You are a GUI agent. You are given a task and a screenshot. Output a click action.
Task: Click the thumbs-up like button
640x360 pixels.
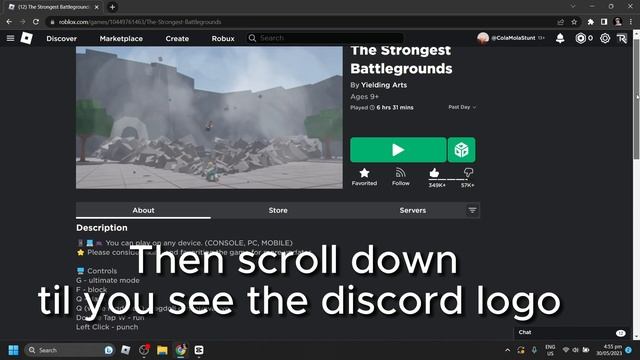click(434, 173)
